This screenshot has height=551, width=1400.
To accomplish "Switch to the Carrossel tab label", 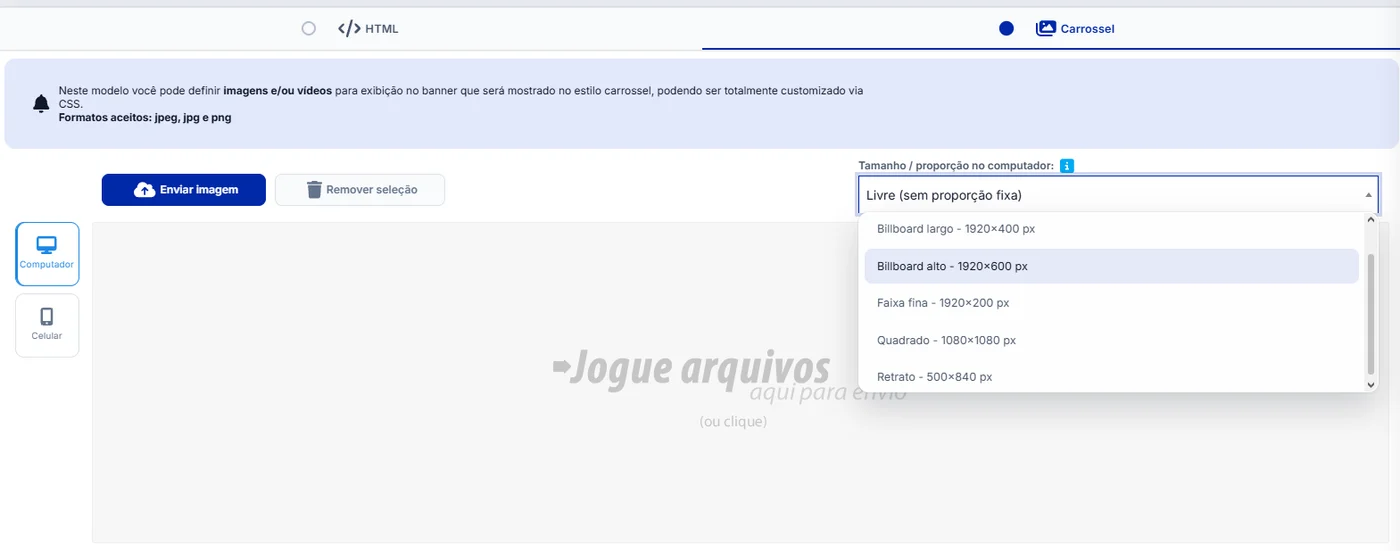I will pos(1087,29).
